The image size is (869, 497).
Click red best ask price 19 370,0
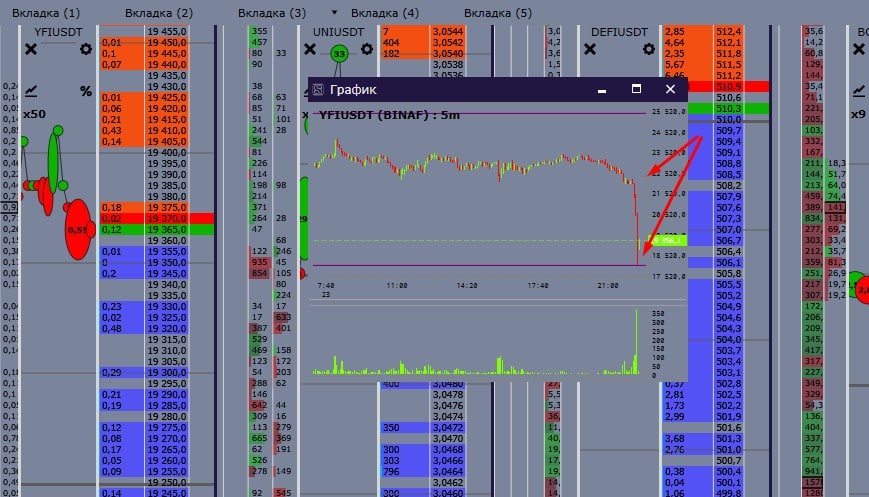click(x=167, y=218)
